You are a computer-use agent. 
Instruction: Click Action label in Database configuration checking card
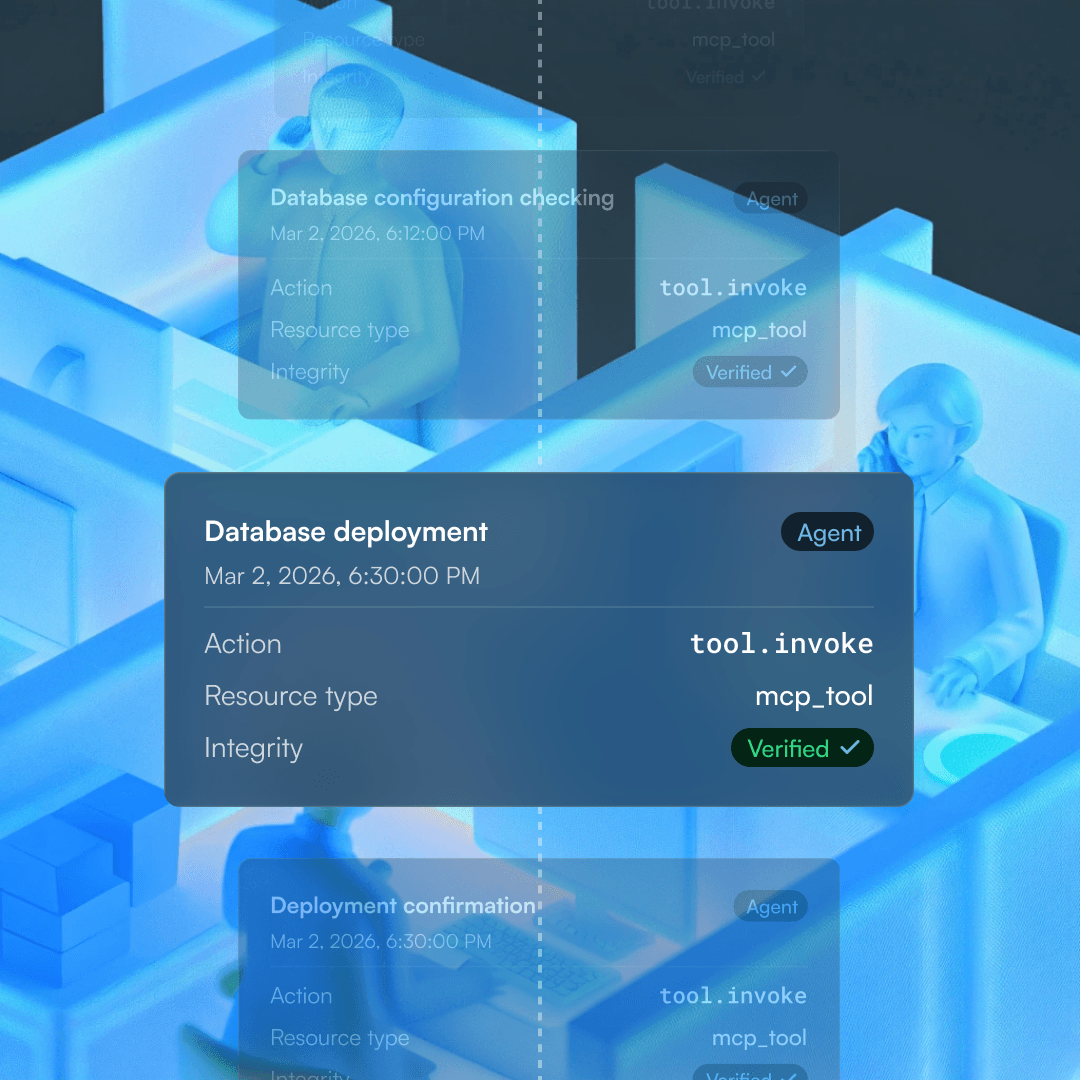301,288
